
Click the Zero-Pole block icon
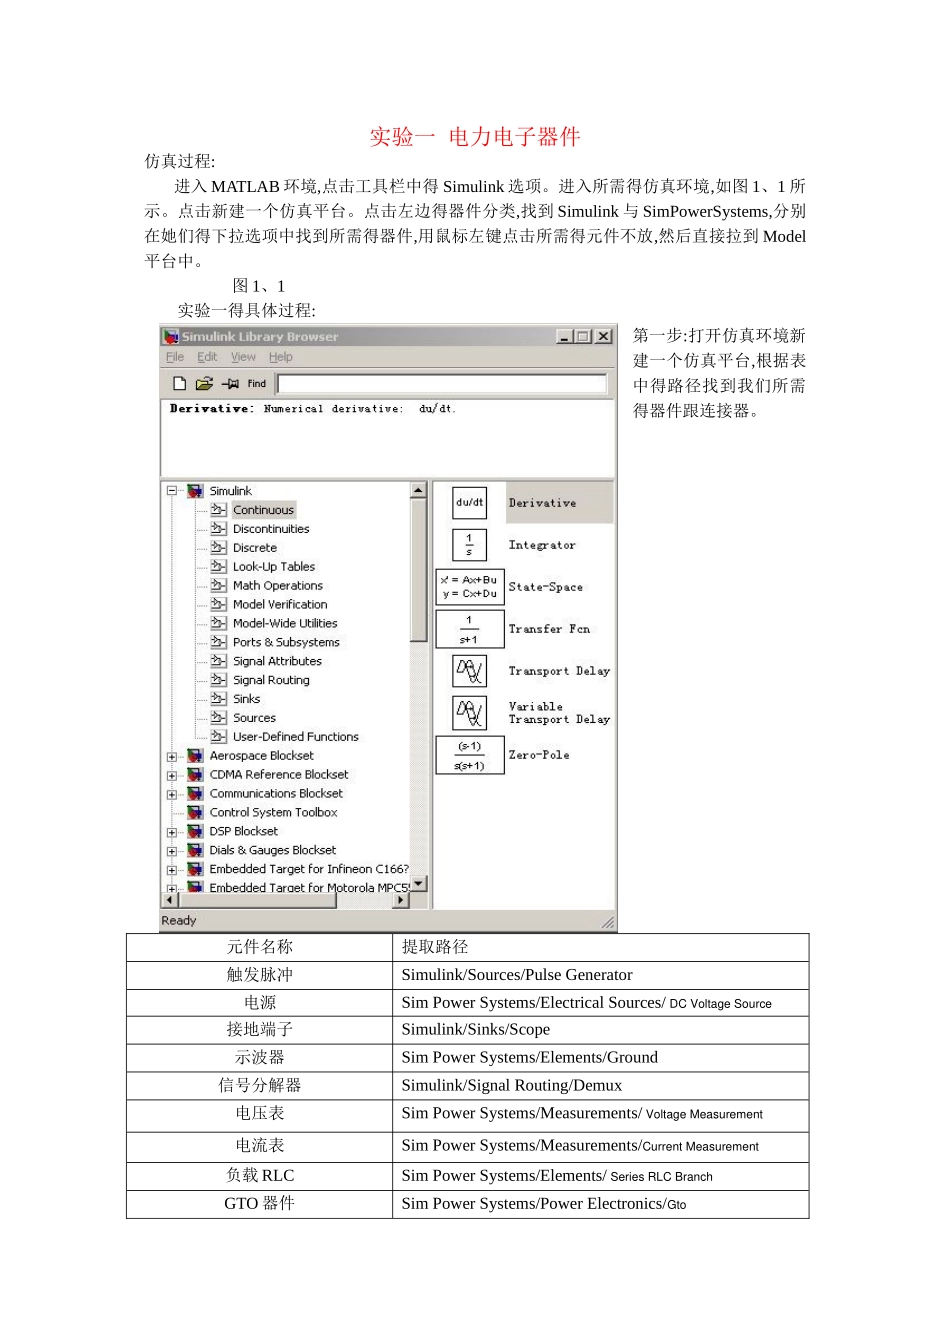pos(469,755)
